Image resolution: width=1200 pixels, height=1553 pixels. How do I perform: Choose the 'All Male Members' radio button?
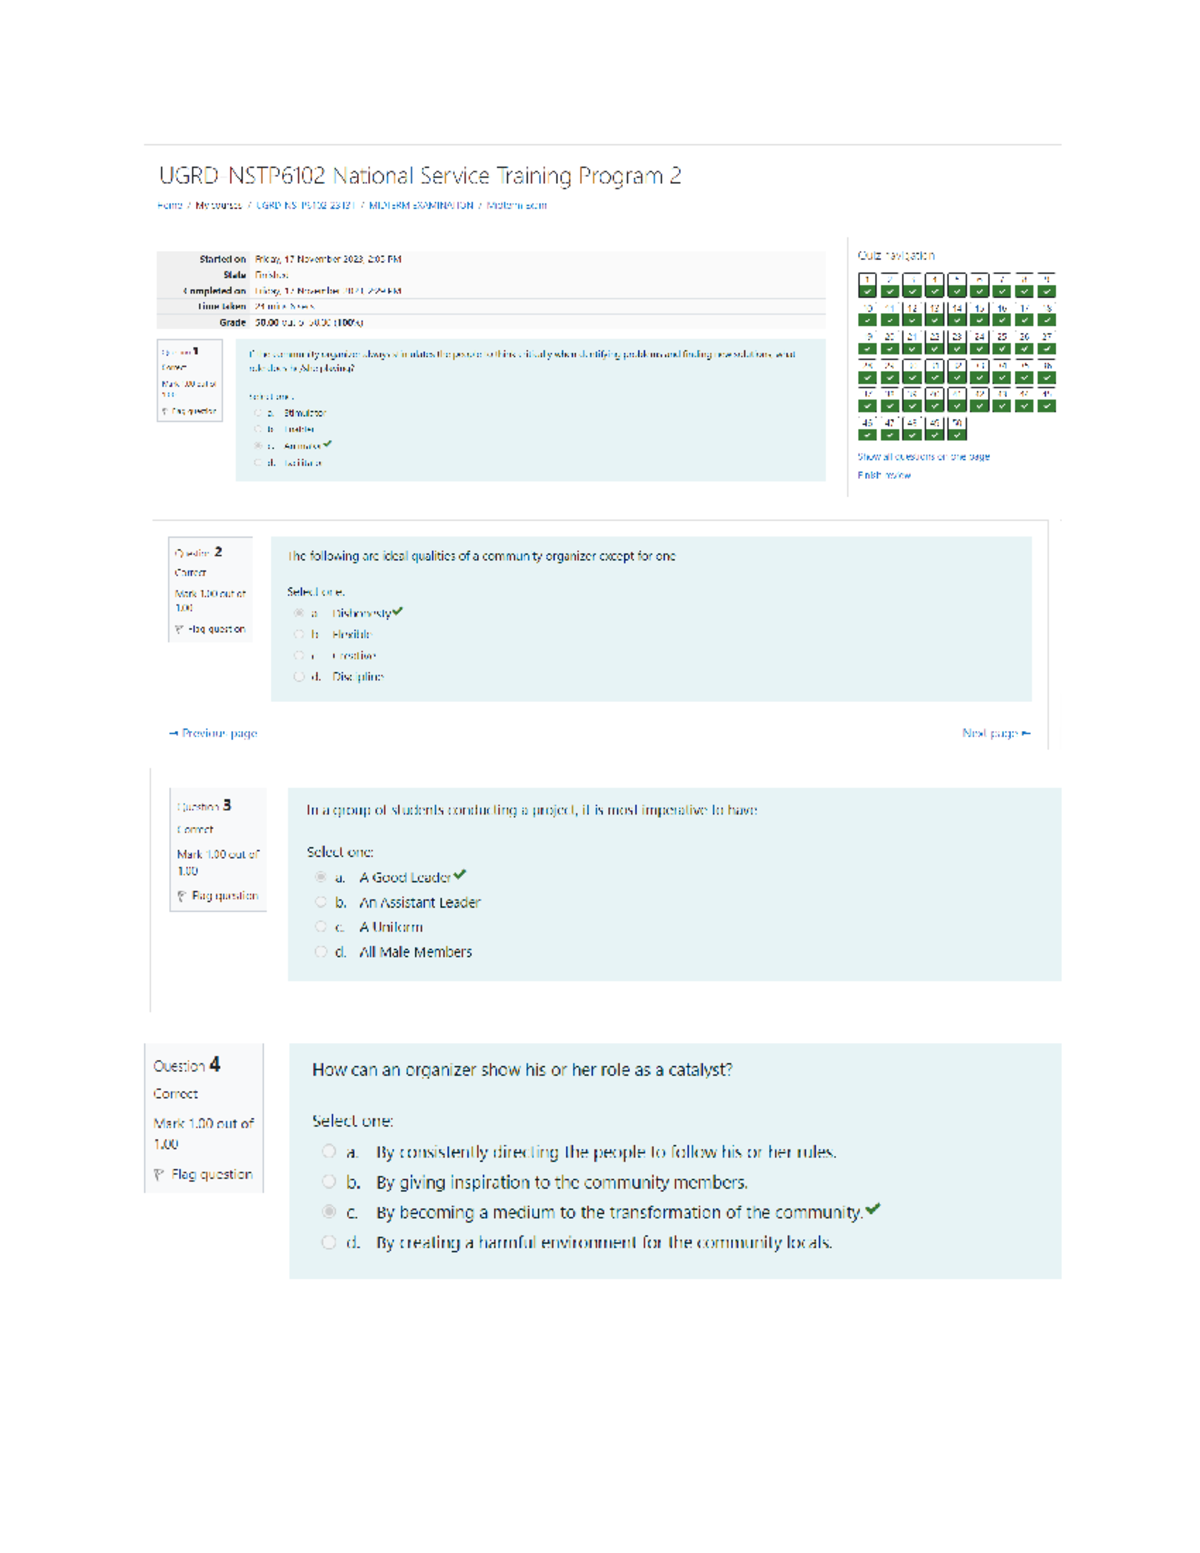(321, 952)
